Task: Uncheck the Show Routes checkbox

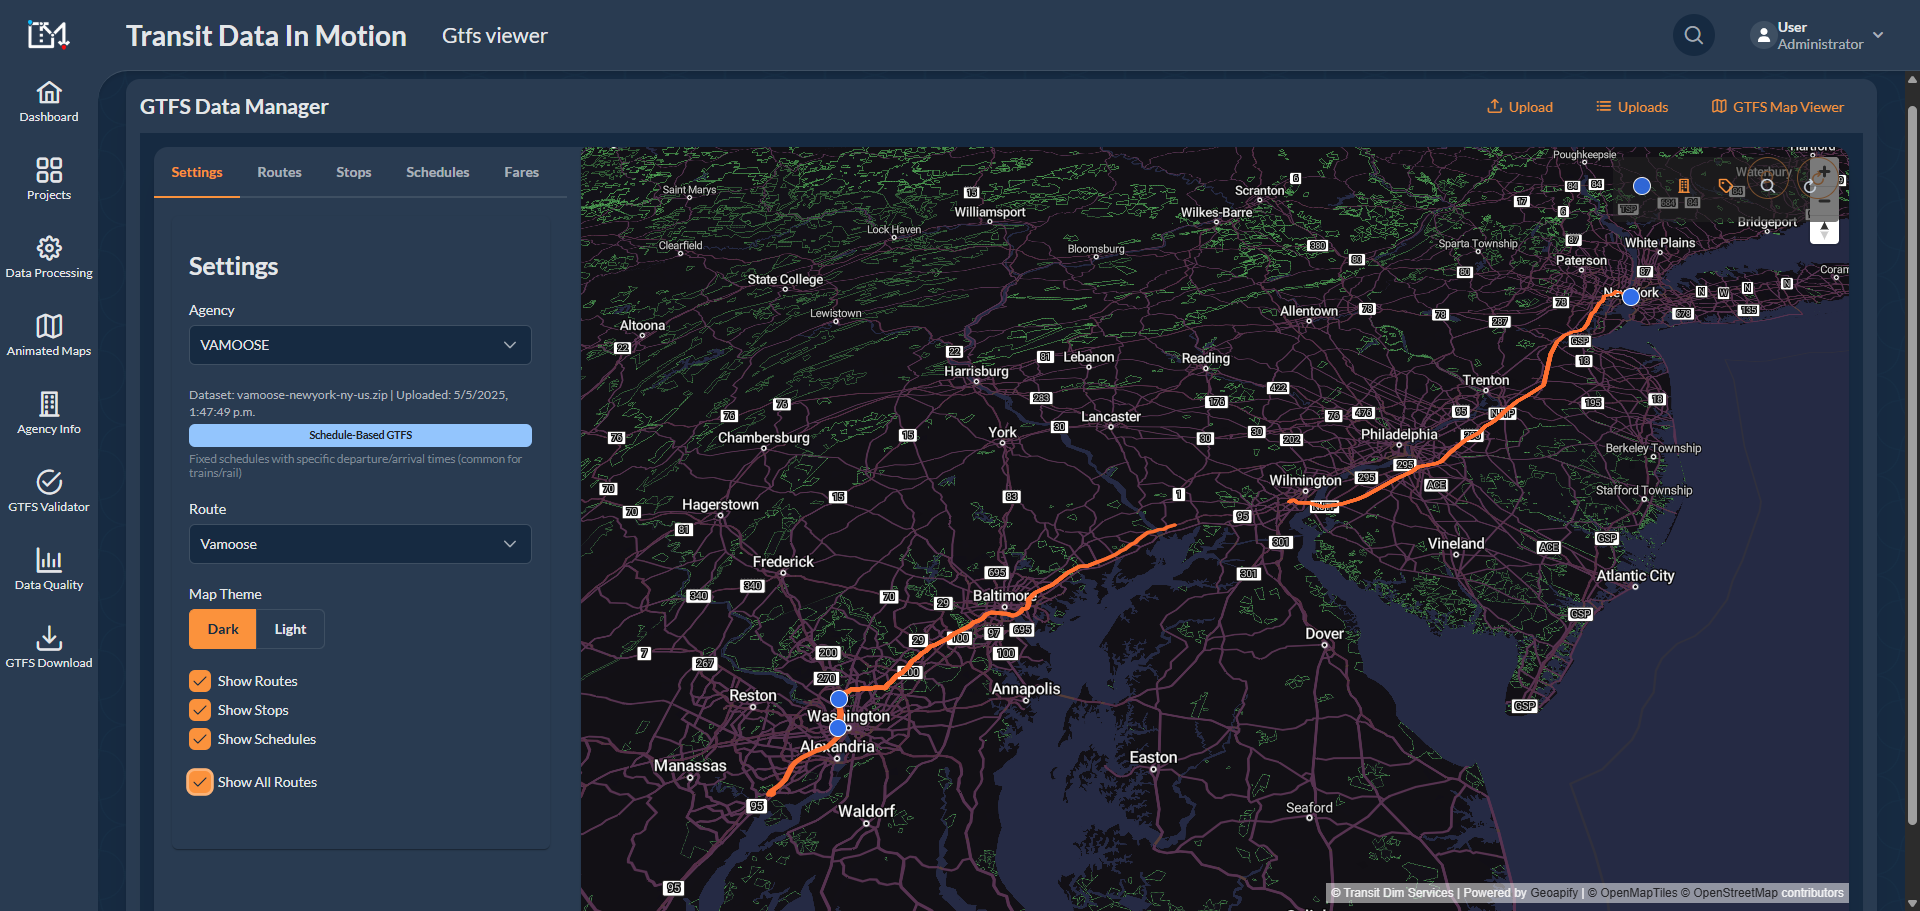Action: (x=200, y=681)
